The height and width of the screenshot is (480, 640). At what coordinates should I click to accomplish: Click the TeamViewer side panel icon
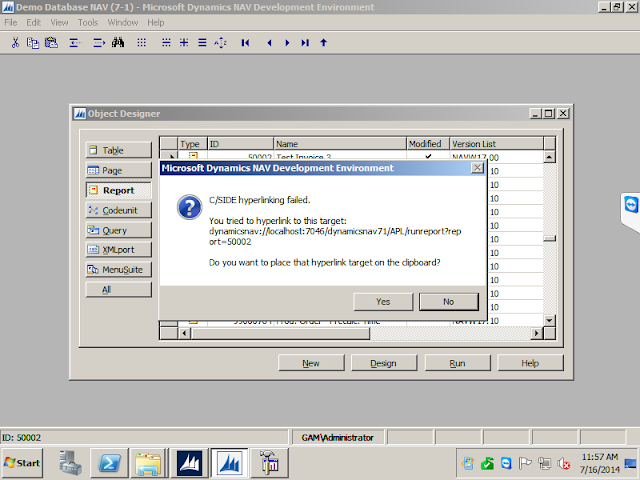coord(631,204)
